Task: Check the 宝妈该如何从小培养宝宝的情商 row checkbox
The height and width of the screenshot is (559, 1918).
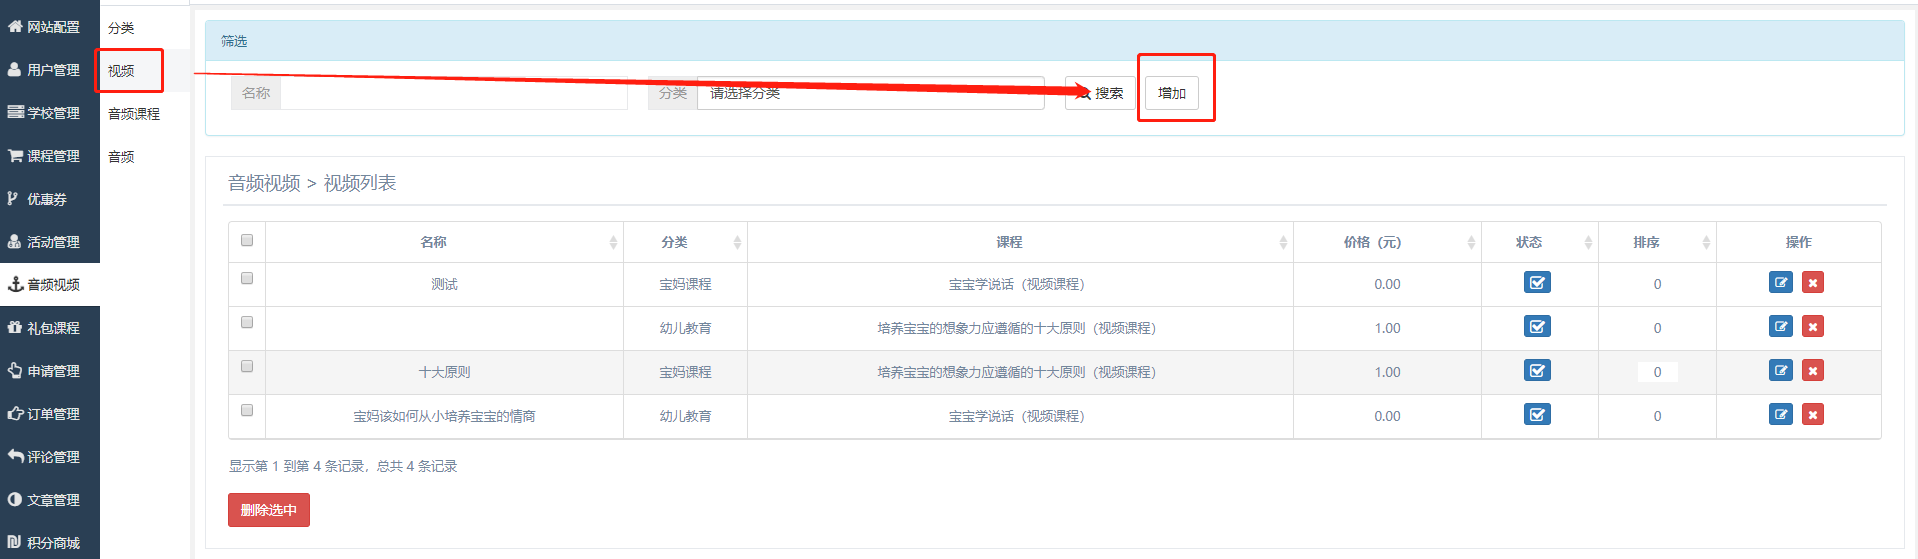Action: point(247,410)
